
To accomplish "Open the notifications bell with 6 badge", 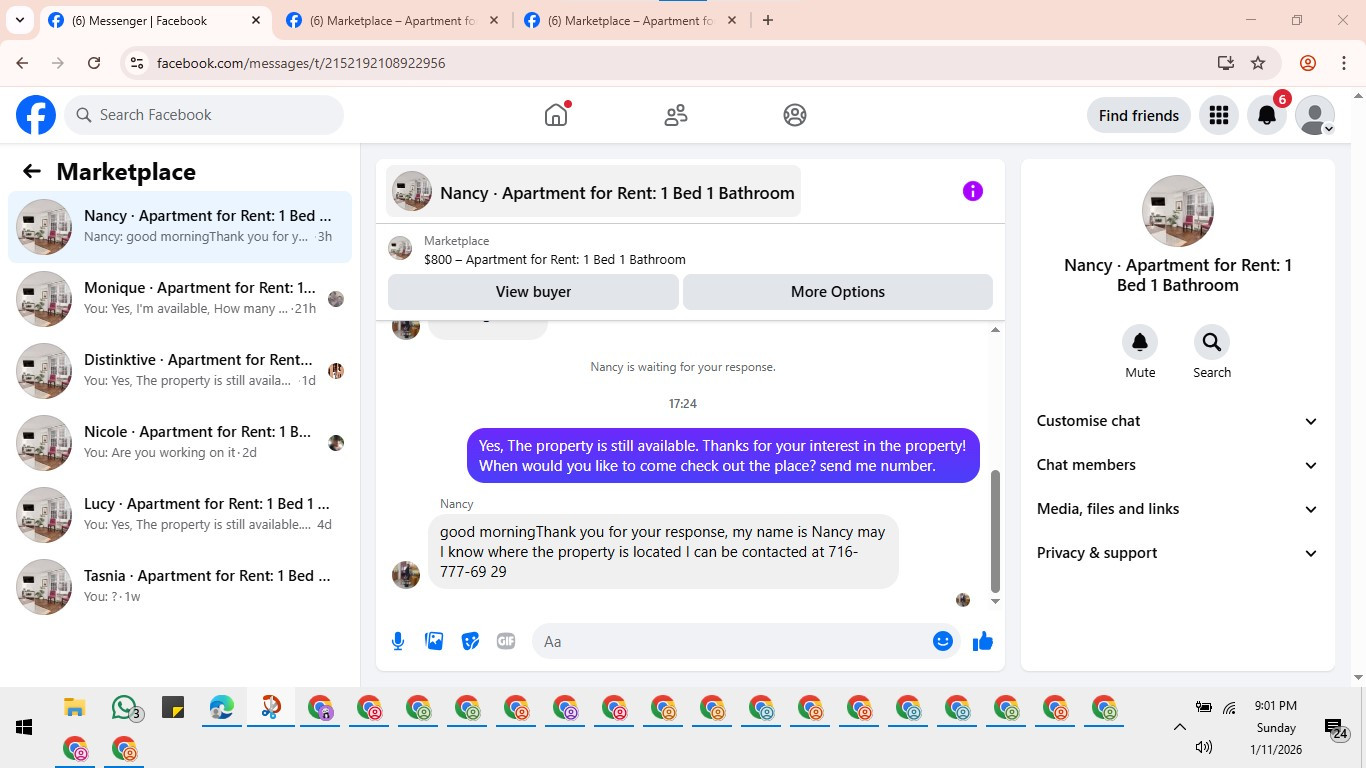I will coord(1267,115).
